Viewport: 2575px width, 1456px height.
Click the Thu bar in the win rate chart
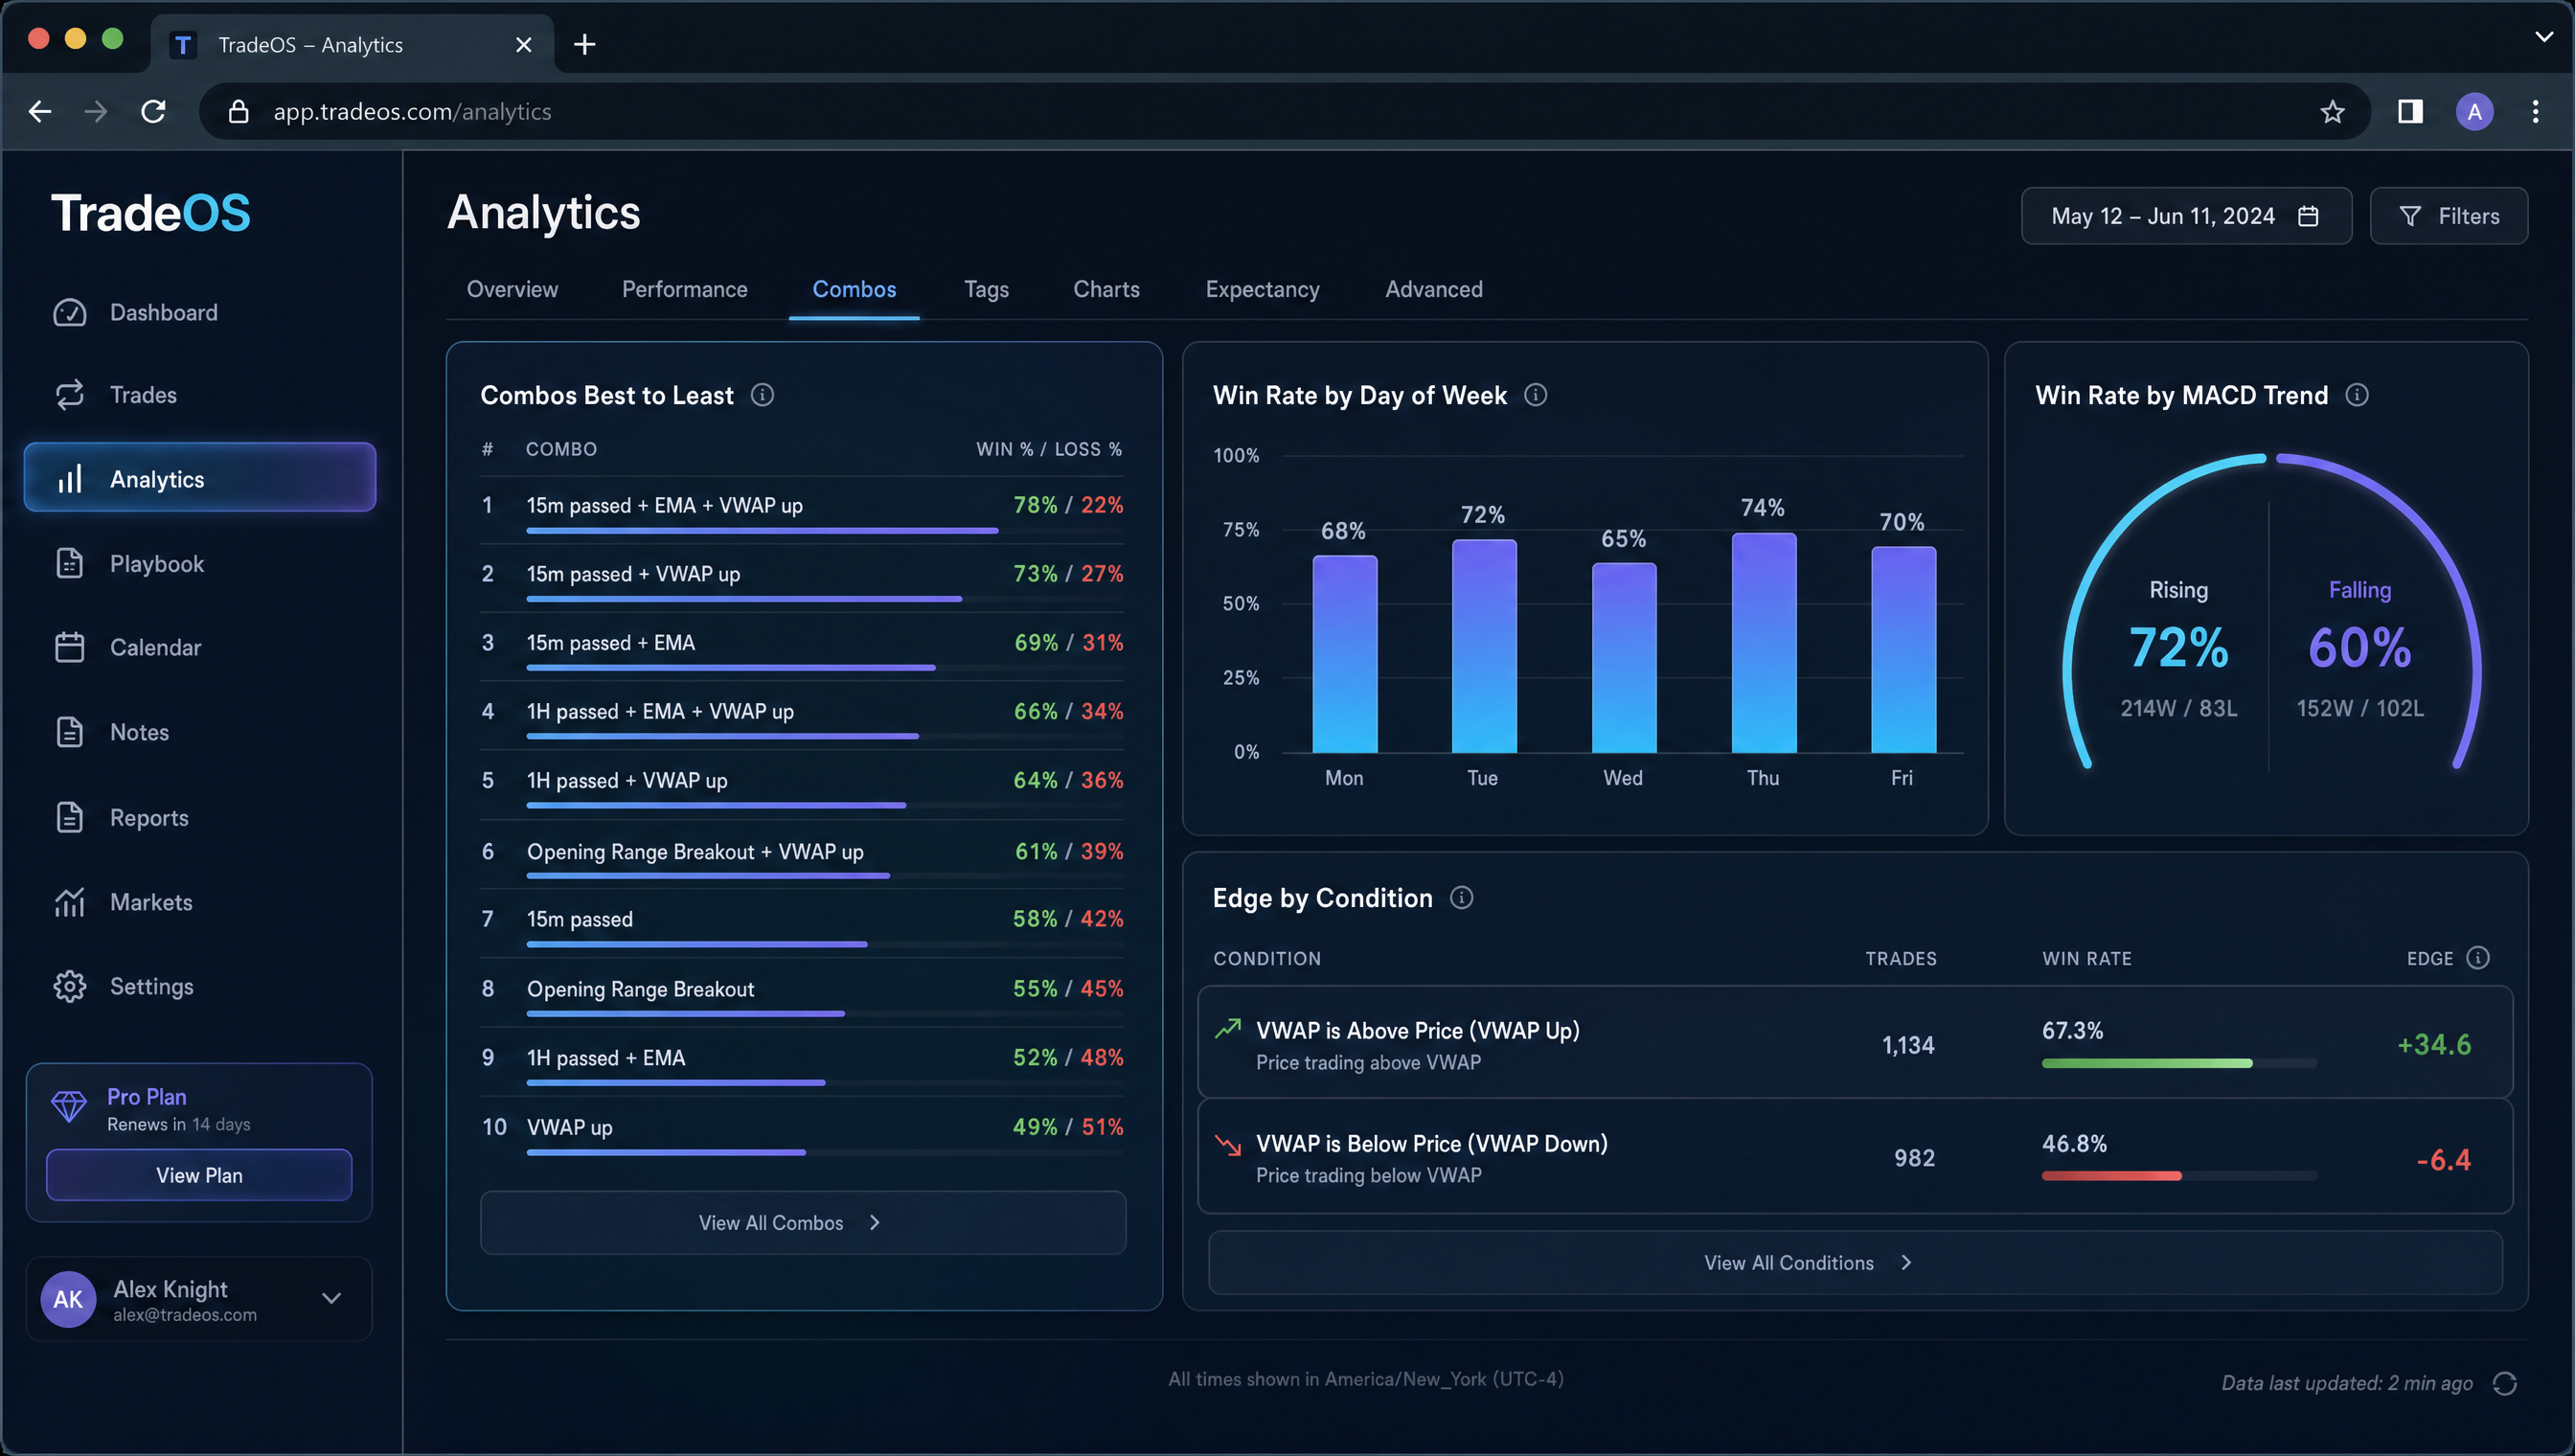(x=1763, y=643)
